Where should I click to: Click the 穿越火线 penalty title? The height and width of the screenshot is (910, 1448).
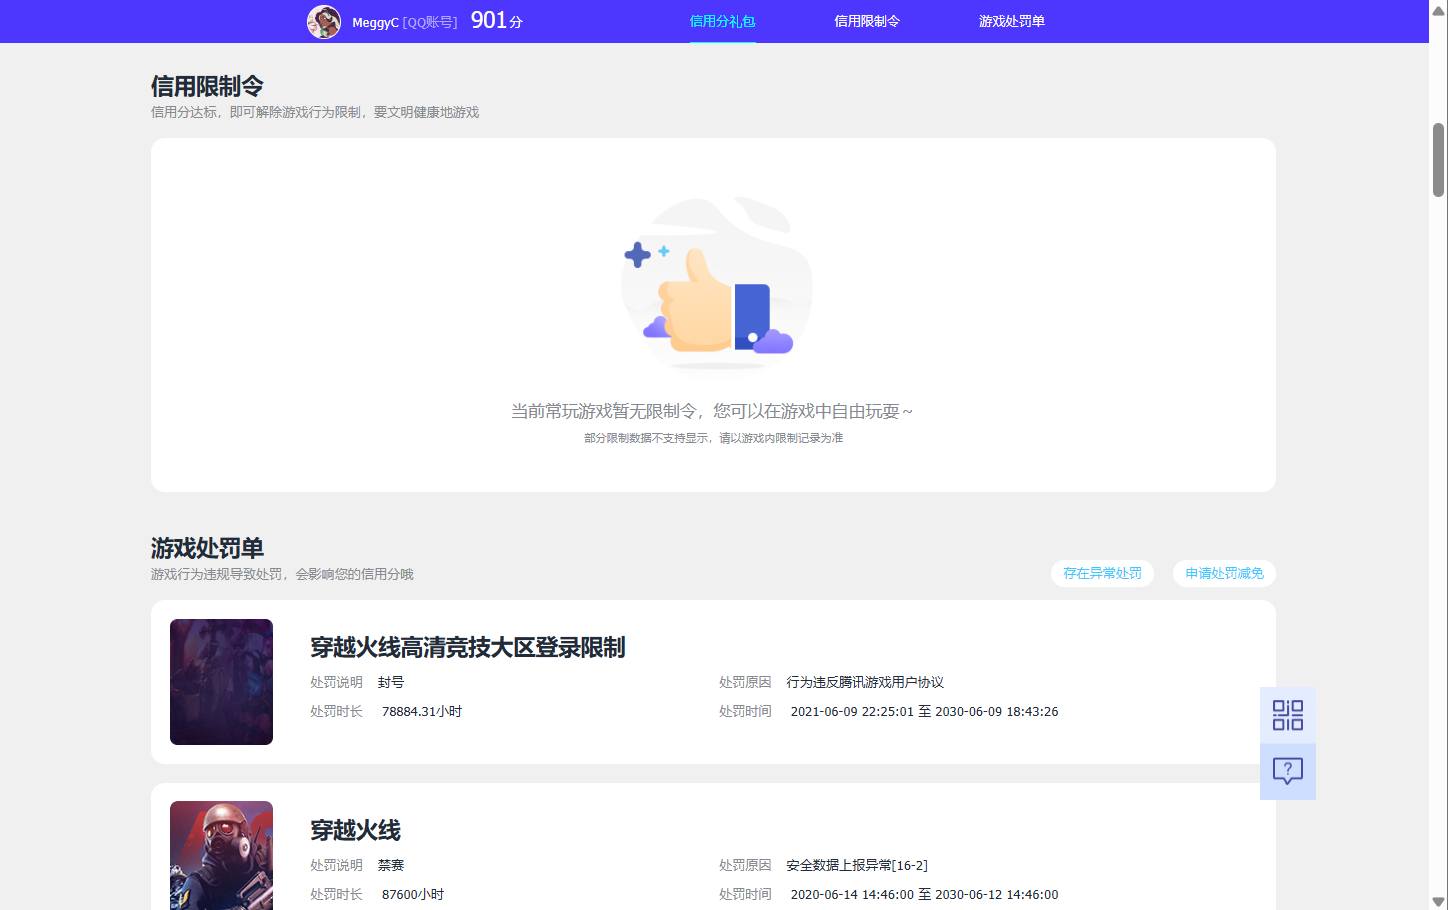point(355,830)
